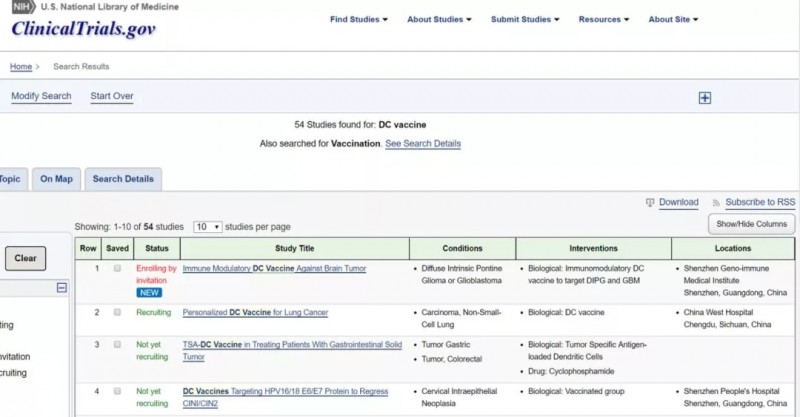Expand the search panel plus icon

705,98
